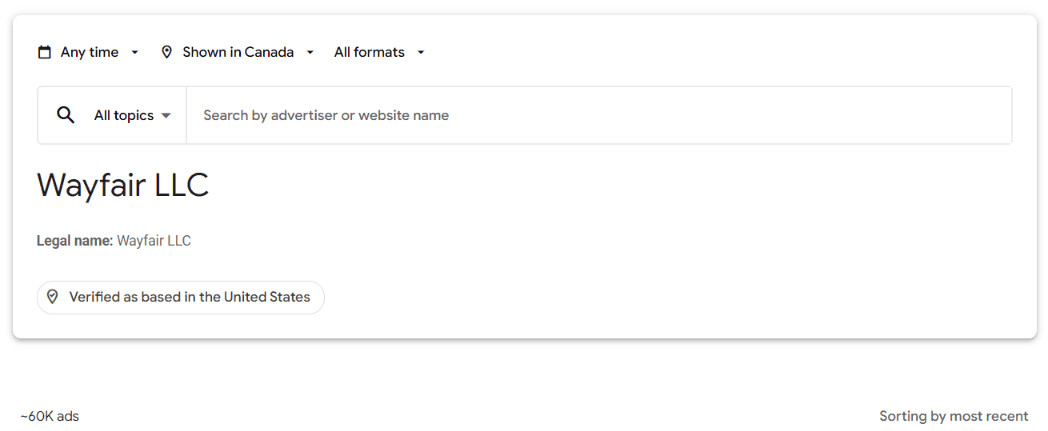Image resolution: width=1048 pixels, height=431 pixels.
Task: Click the All topics label
Action: coord(124,116)
